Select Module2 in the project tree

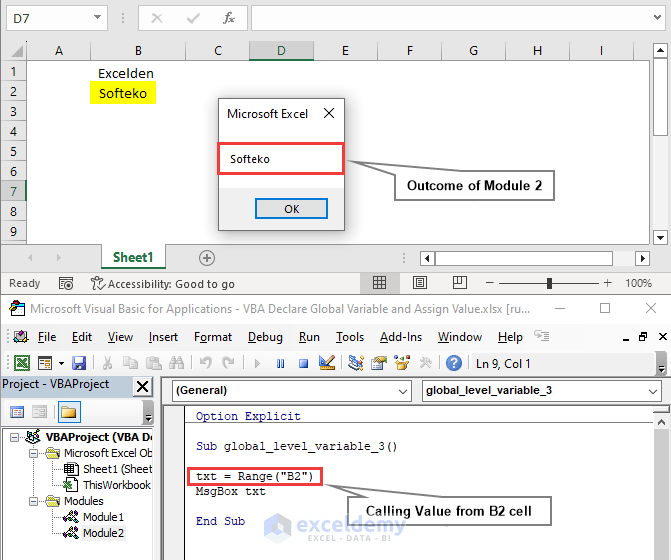103,533
